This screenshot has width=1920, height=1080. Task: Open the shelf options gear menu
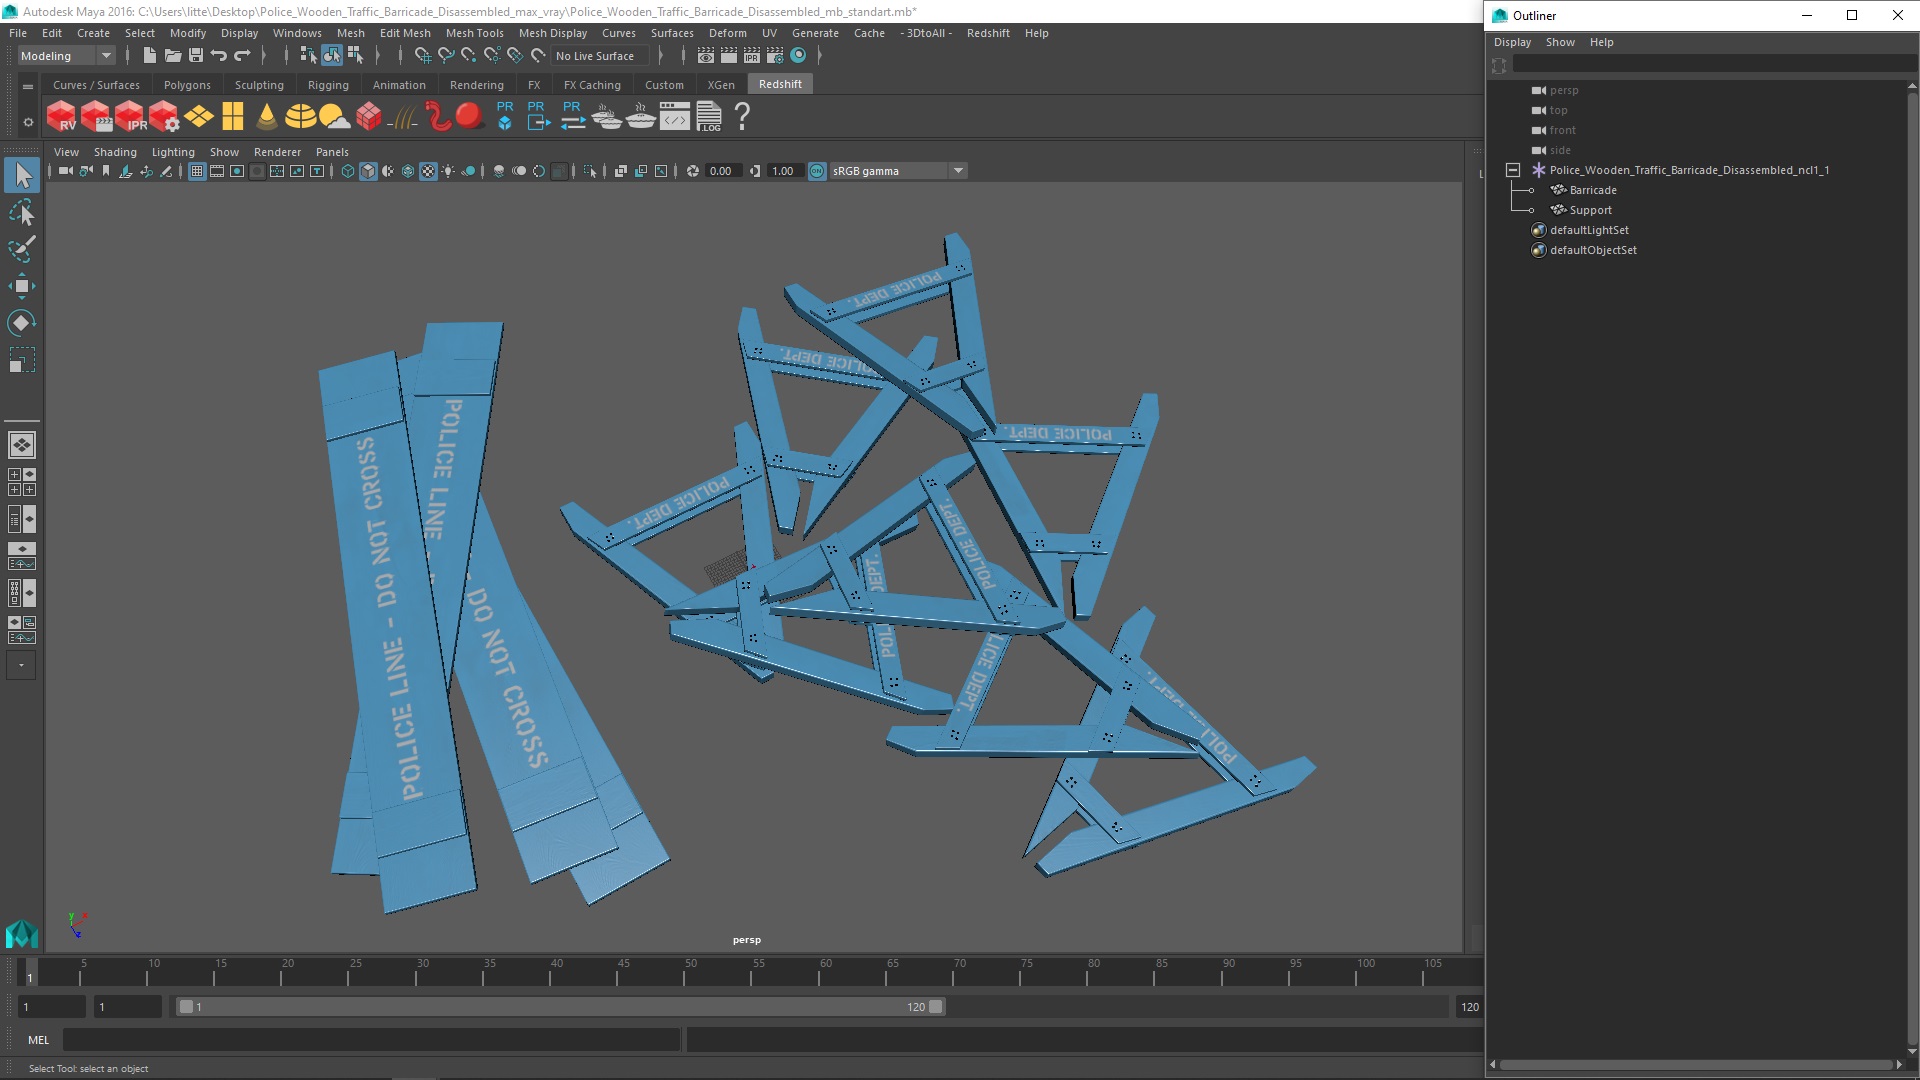[28, 122]
